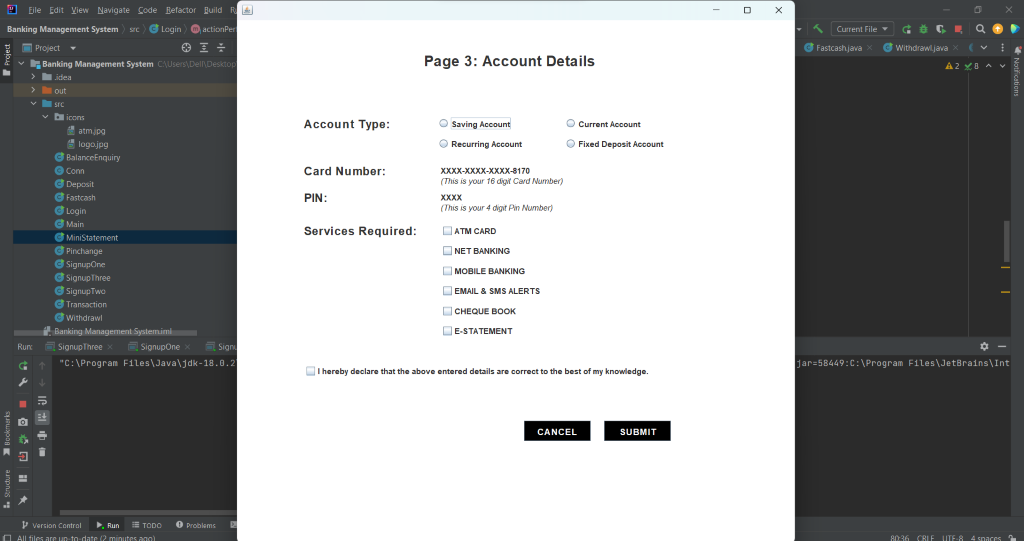Viewport: 1024px width, 541px height.
Task: Go to next highlighted error arrow
Action: pyautogui.click(x=1002, y=66)
